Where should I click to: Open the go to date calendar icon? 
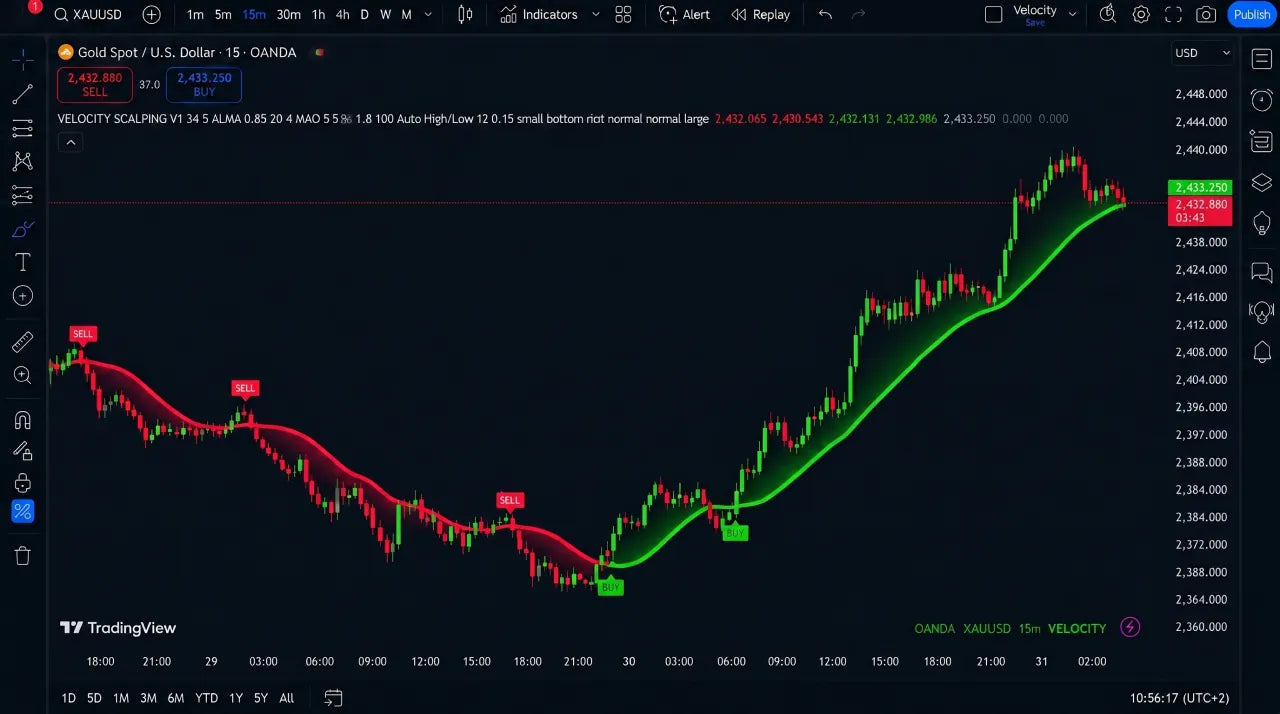tap(333, 698)
